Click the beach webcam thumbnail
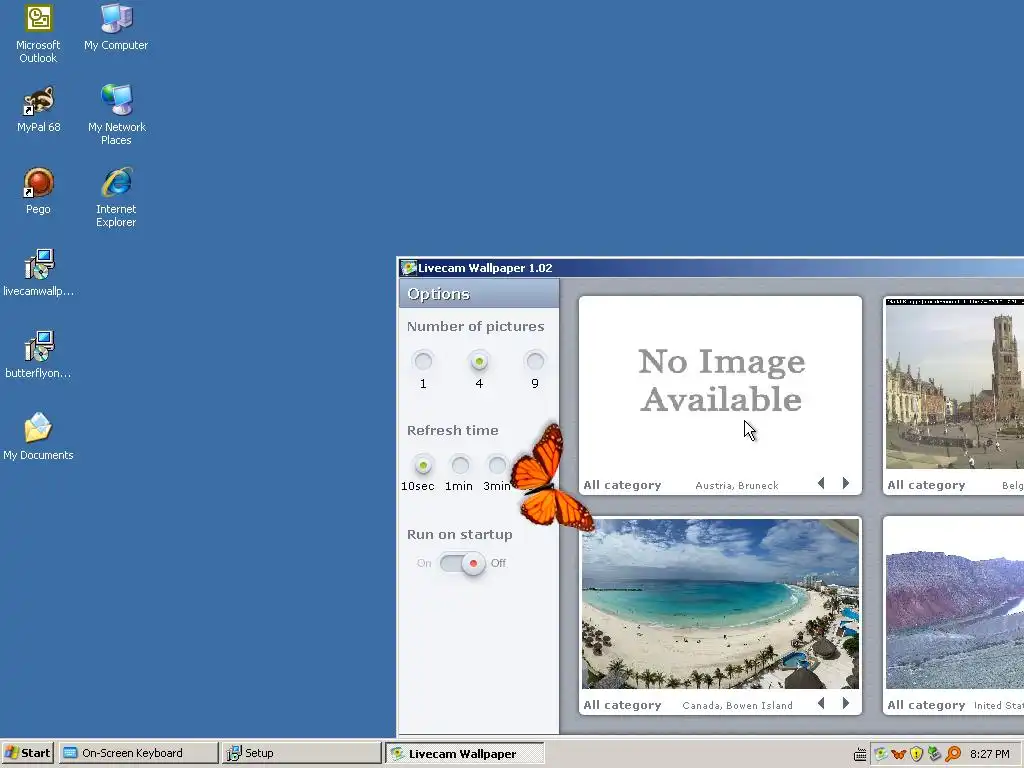This screenshot has height=768, width=1024. (720, 604)
